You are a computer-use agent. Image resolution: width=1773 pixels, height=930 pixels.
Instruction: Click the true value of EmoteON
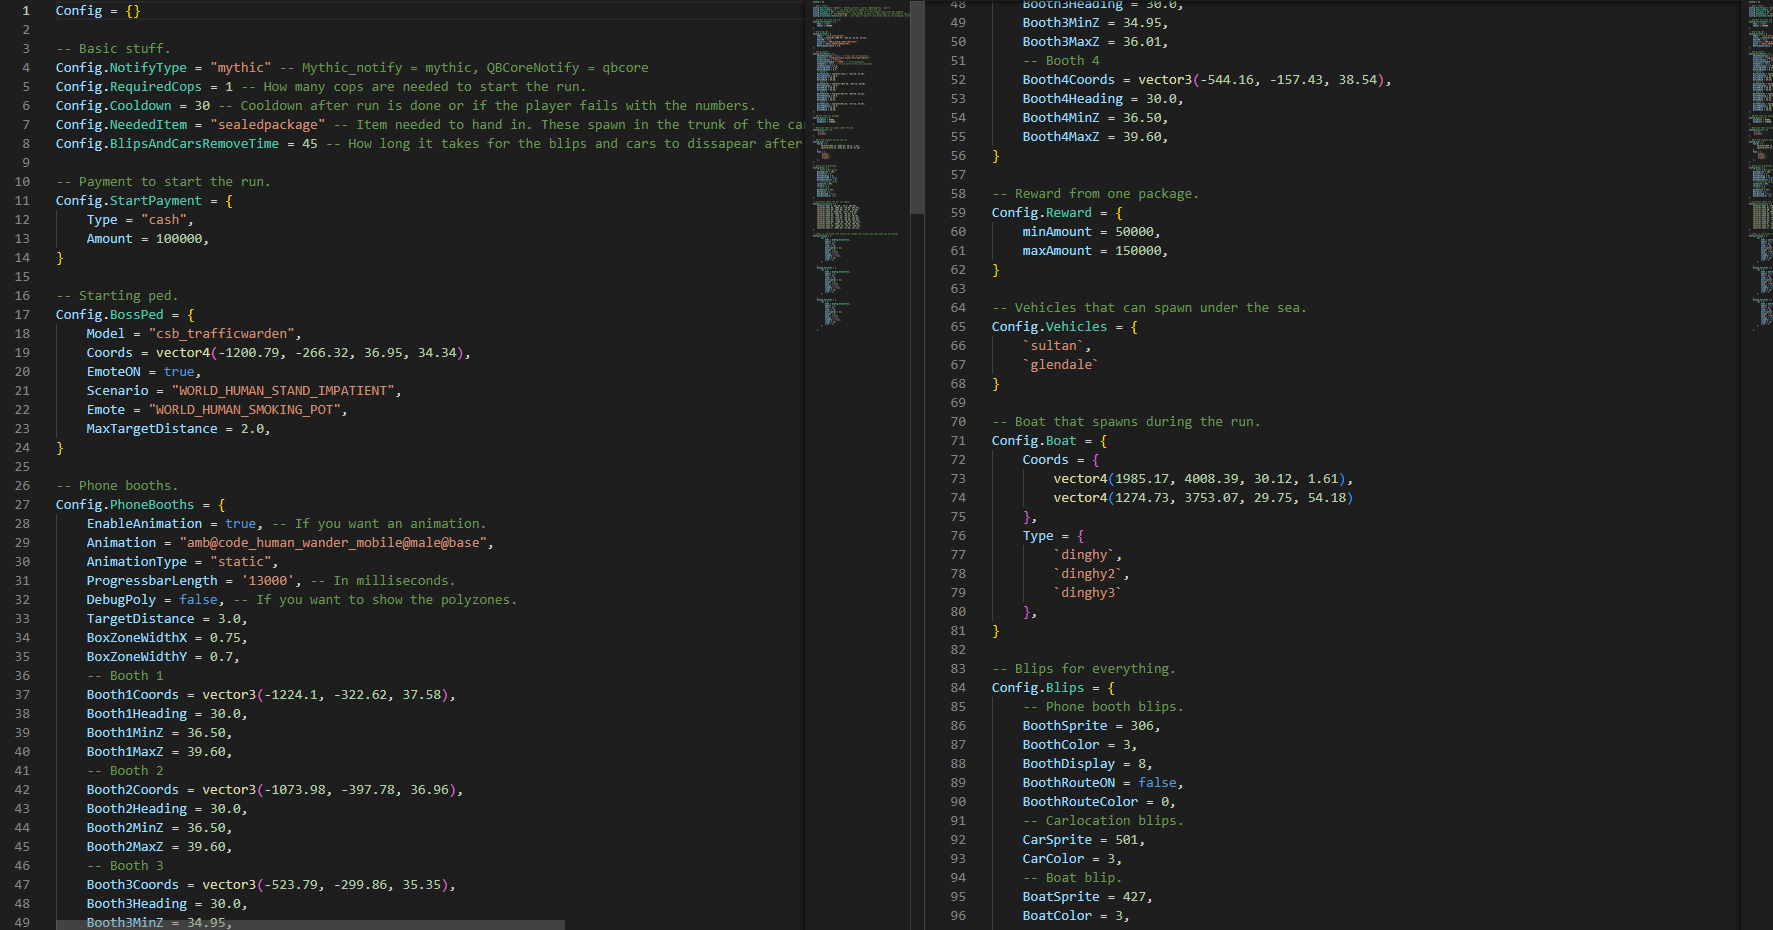pyautogui.click(x=179, y=372)
